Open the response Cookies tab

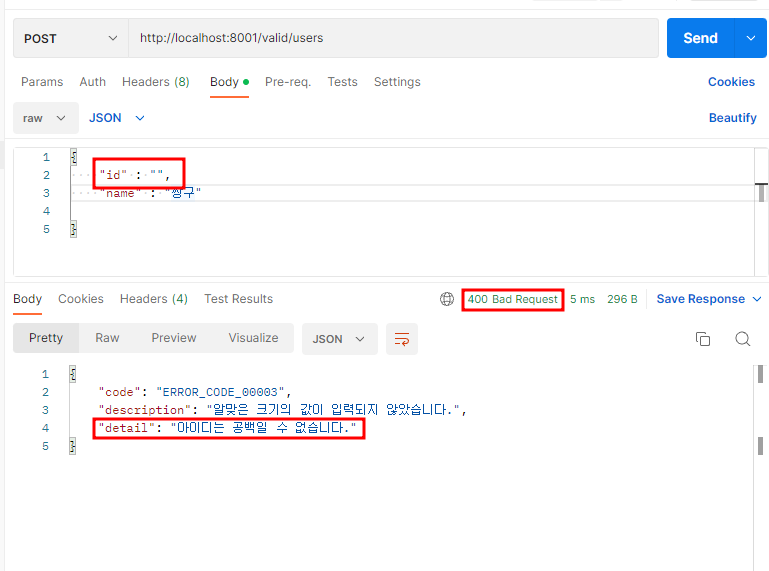81,299
